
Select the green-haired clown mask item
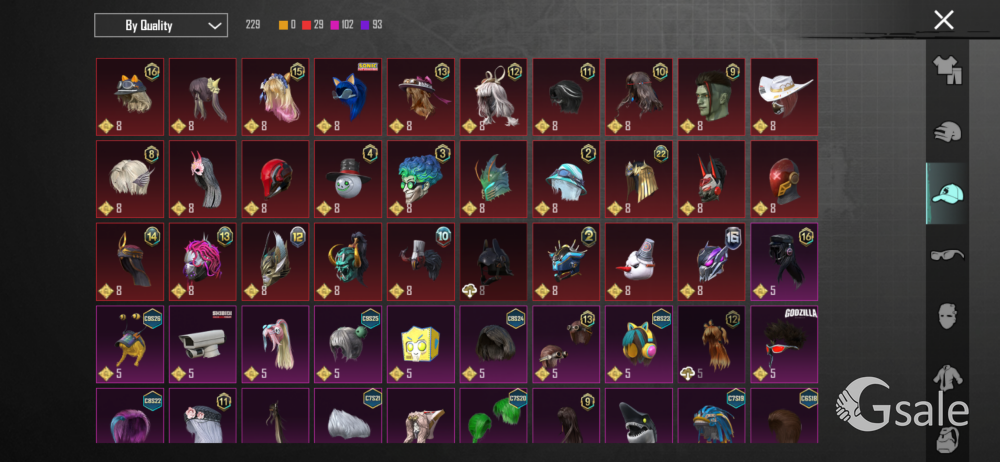(421, 179)
